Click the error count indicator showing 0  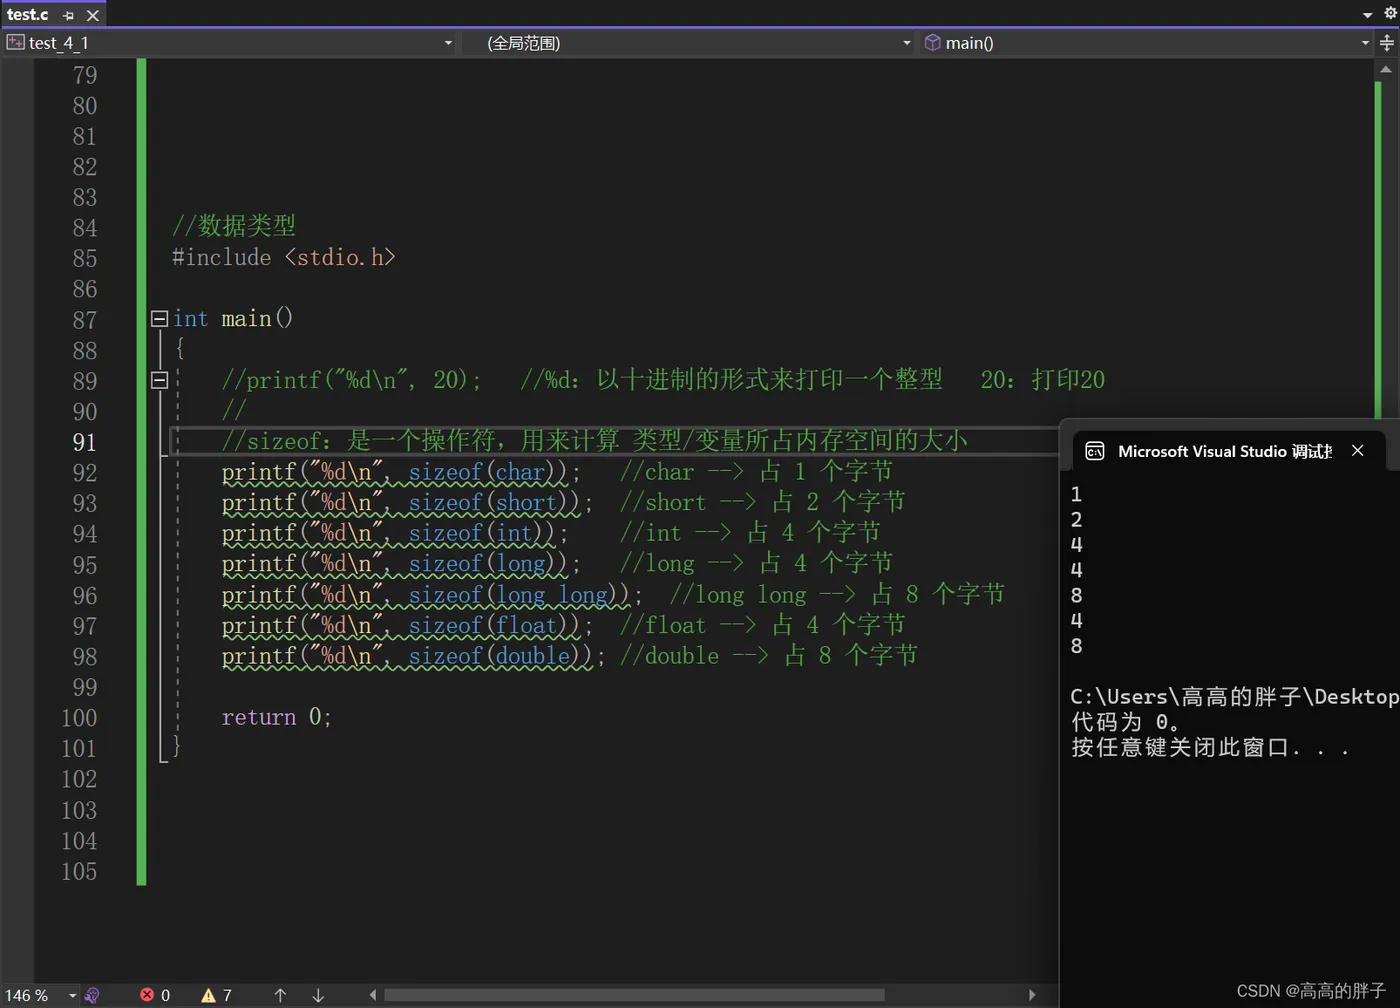click(155, 995)
